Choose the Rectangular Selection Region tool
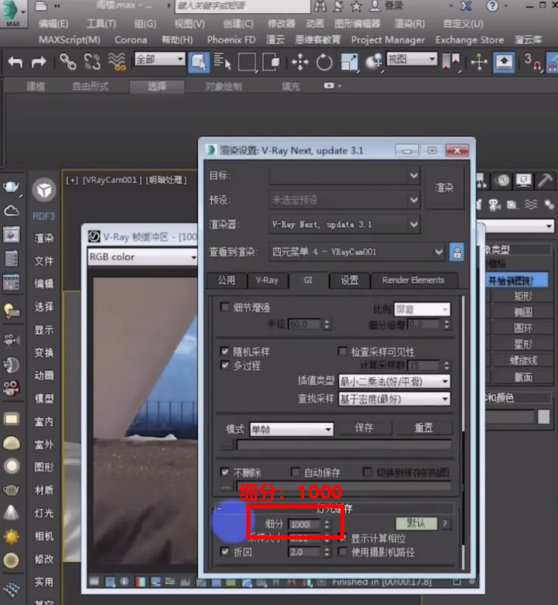 (x=247, y=62)
